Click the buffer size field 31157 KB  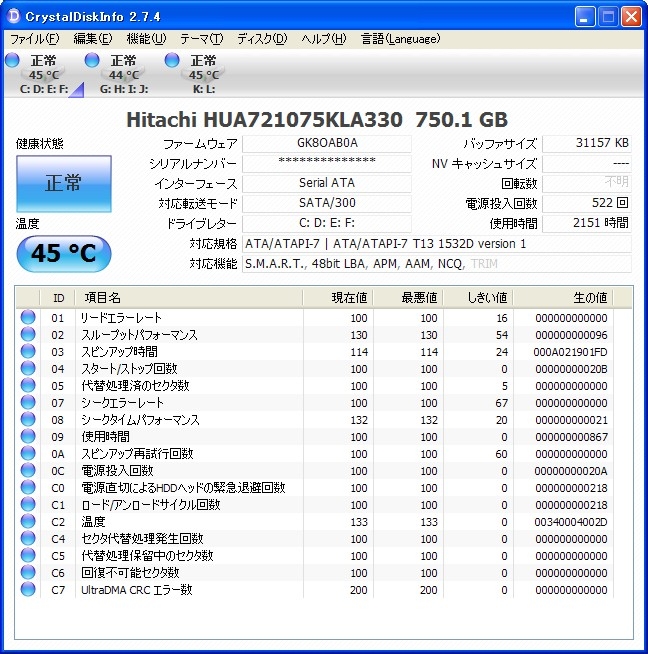587,143
